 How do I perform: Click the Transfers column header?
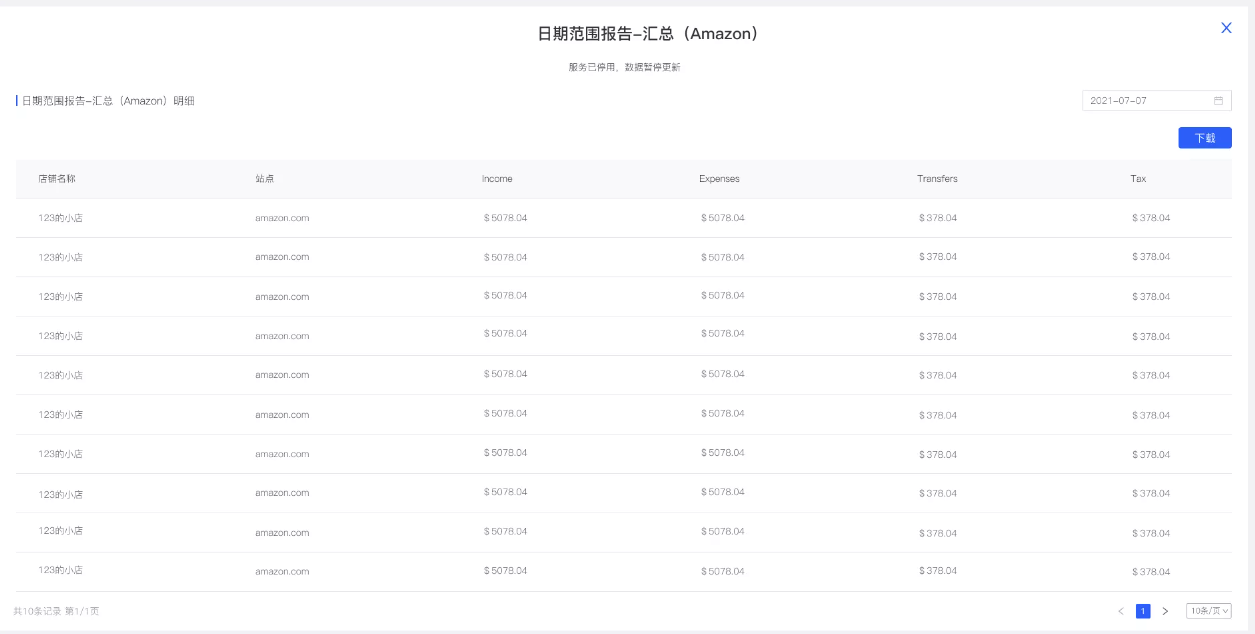click(x=937, y=179)
